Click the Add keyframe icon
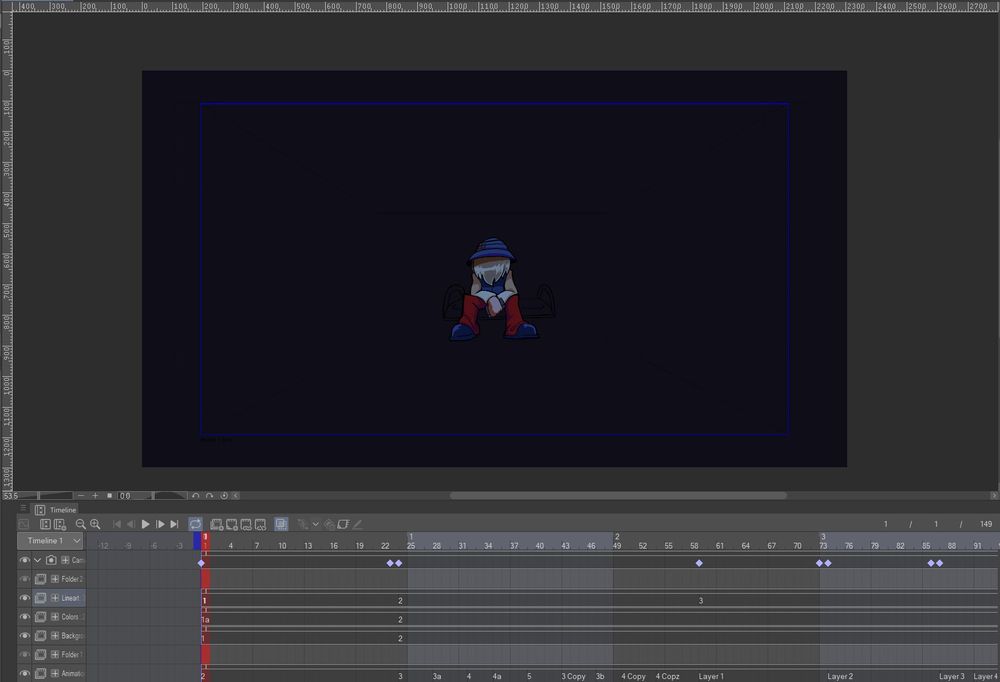 pos(302,524)
